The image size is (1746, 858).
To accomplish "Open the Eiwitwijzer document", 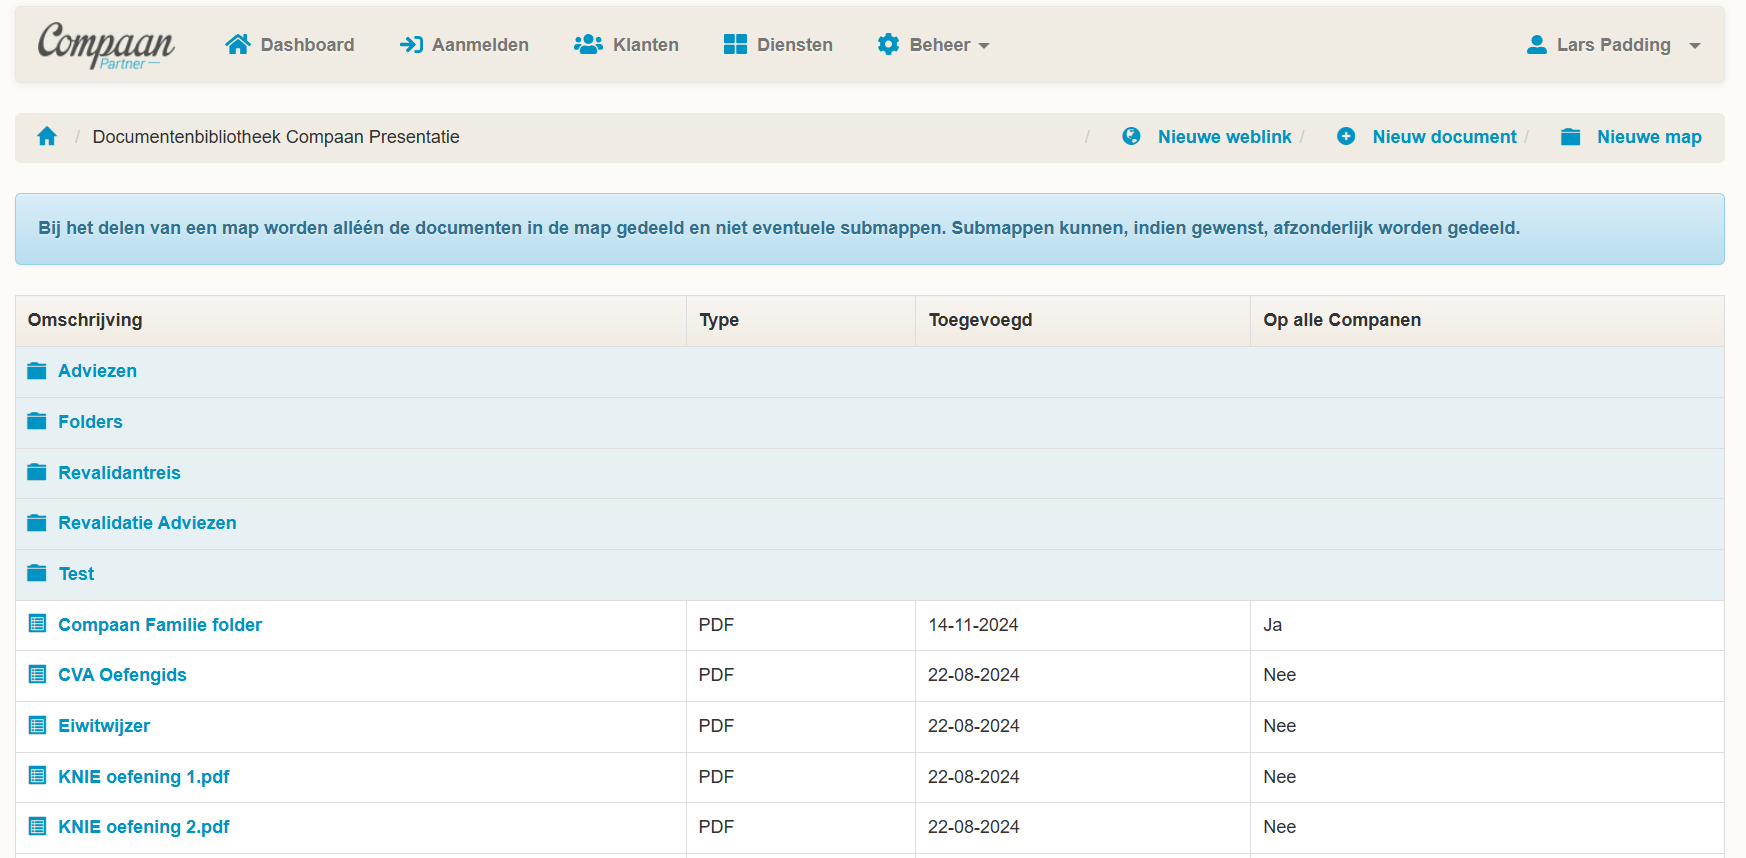I will click(104, 726).
